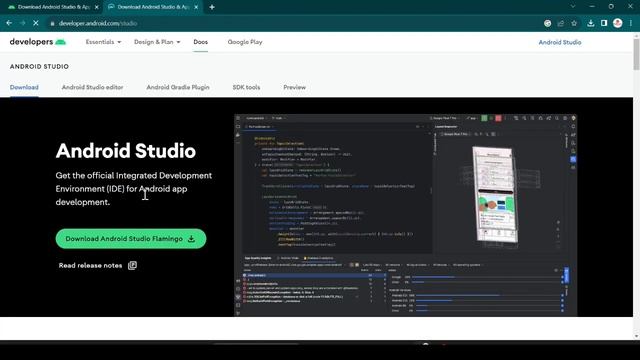Click the developers Android logo

pyautogui.click(x=38, y=42)
